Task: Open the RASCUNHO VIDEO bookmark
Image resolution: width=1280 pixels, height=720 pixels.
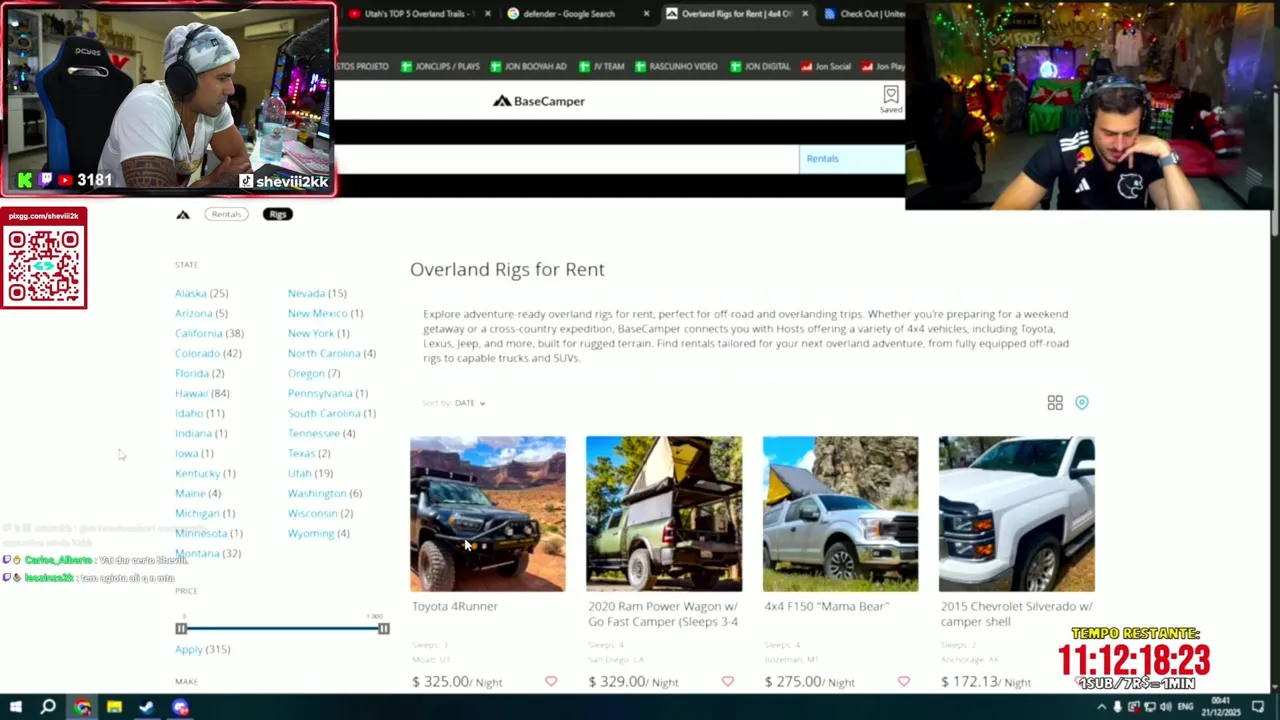Action: (x=676, y=66)
